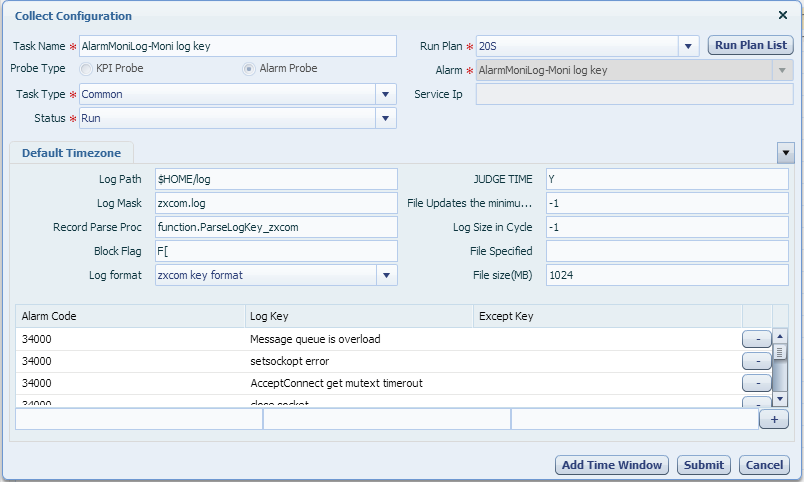The width and height of the screenshot is (804, 482).
Task: Expand the timezone tab menu arrow
Action: point(786,153)
